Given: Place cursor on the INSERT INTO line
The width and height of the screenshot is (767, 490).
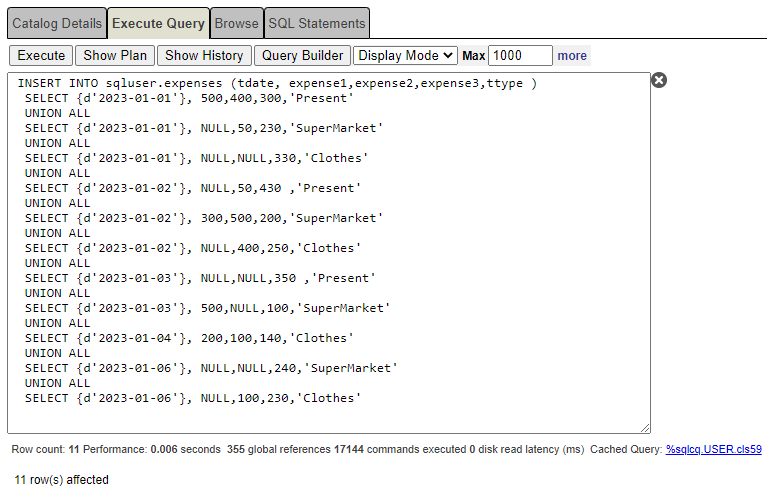Looking at the screenshot, I should coord(276,83).
